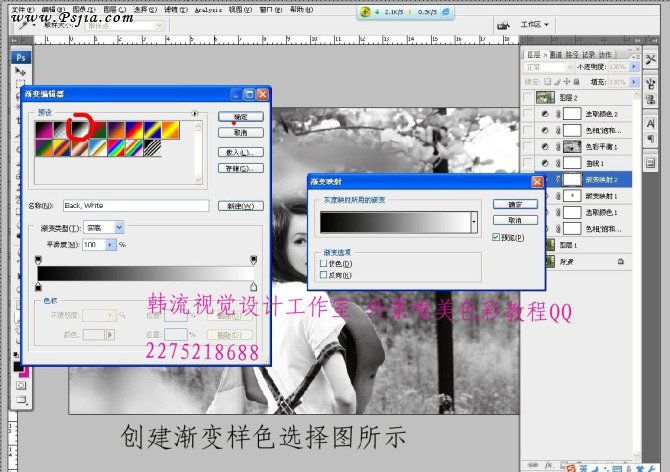Open gradient picker arrow in 渐变映射 dialog
The width and height of the screenshot is (670, 472).
(474, 222)
